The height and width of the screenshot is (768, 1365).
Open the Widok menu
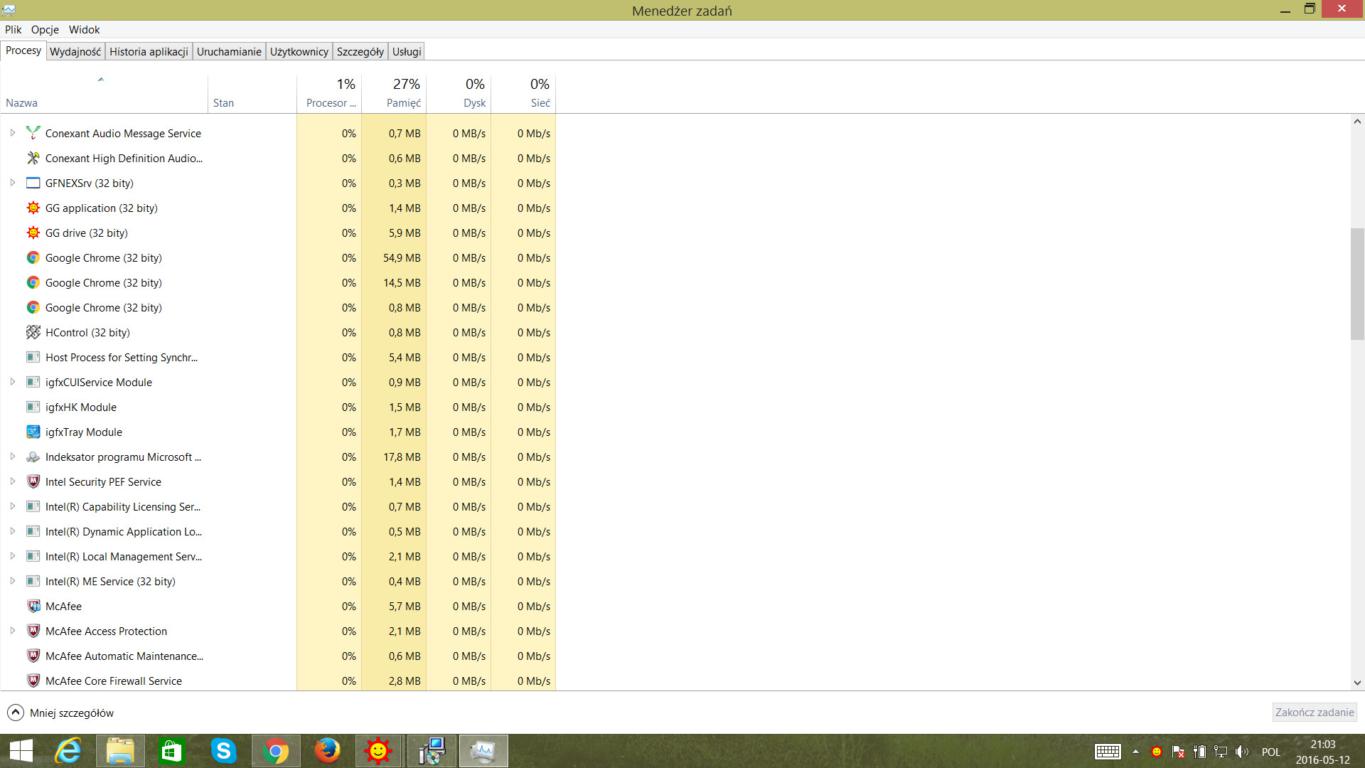click(84, 30)
